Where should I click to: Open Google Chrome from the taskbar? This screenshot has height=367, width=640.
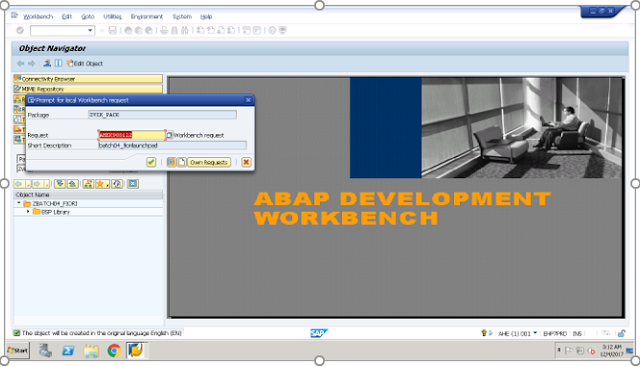(114, 350)
